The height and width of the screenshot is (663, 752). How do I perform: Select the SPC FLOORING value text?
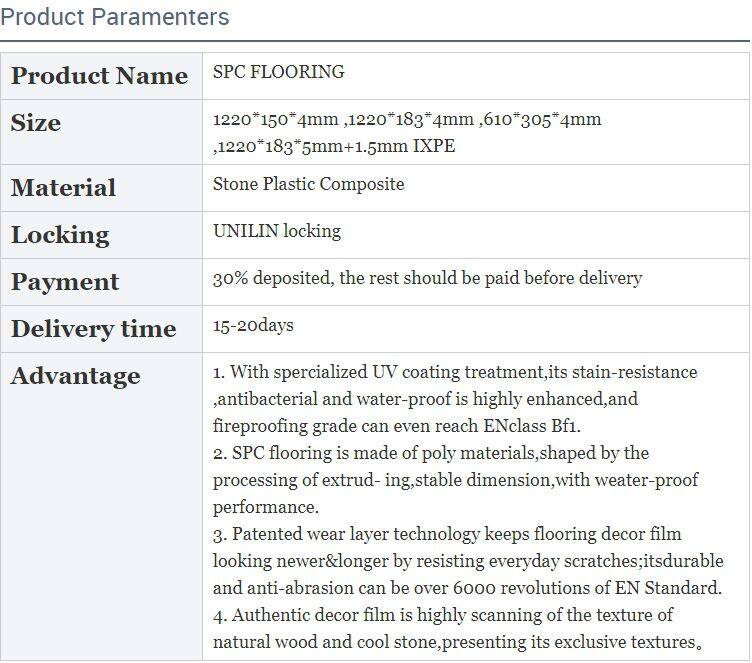[x=278, y=72]
